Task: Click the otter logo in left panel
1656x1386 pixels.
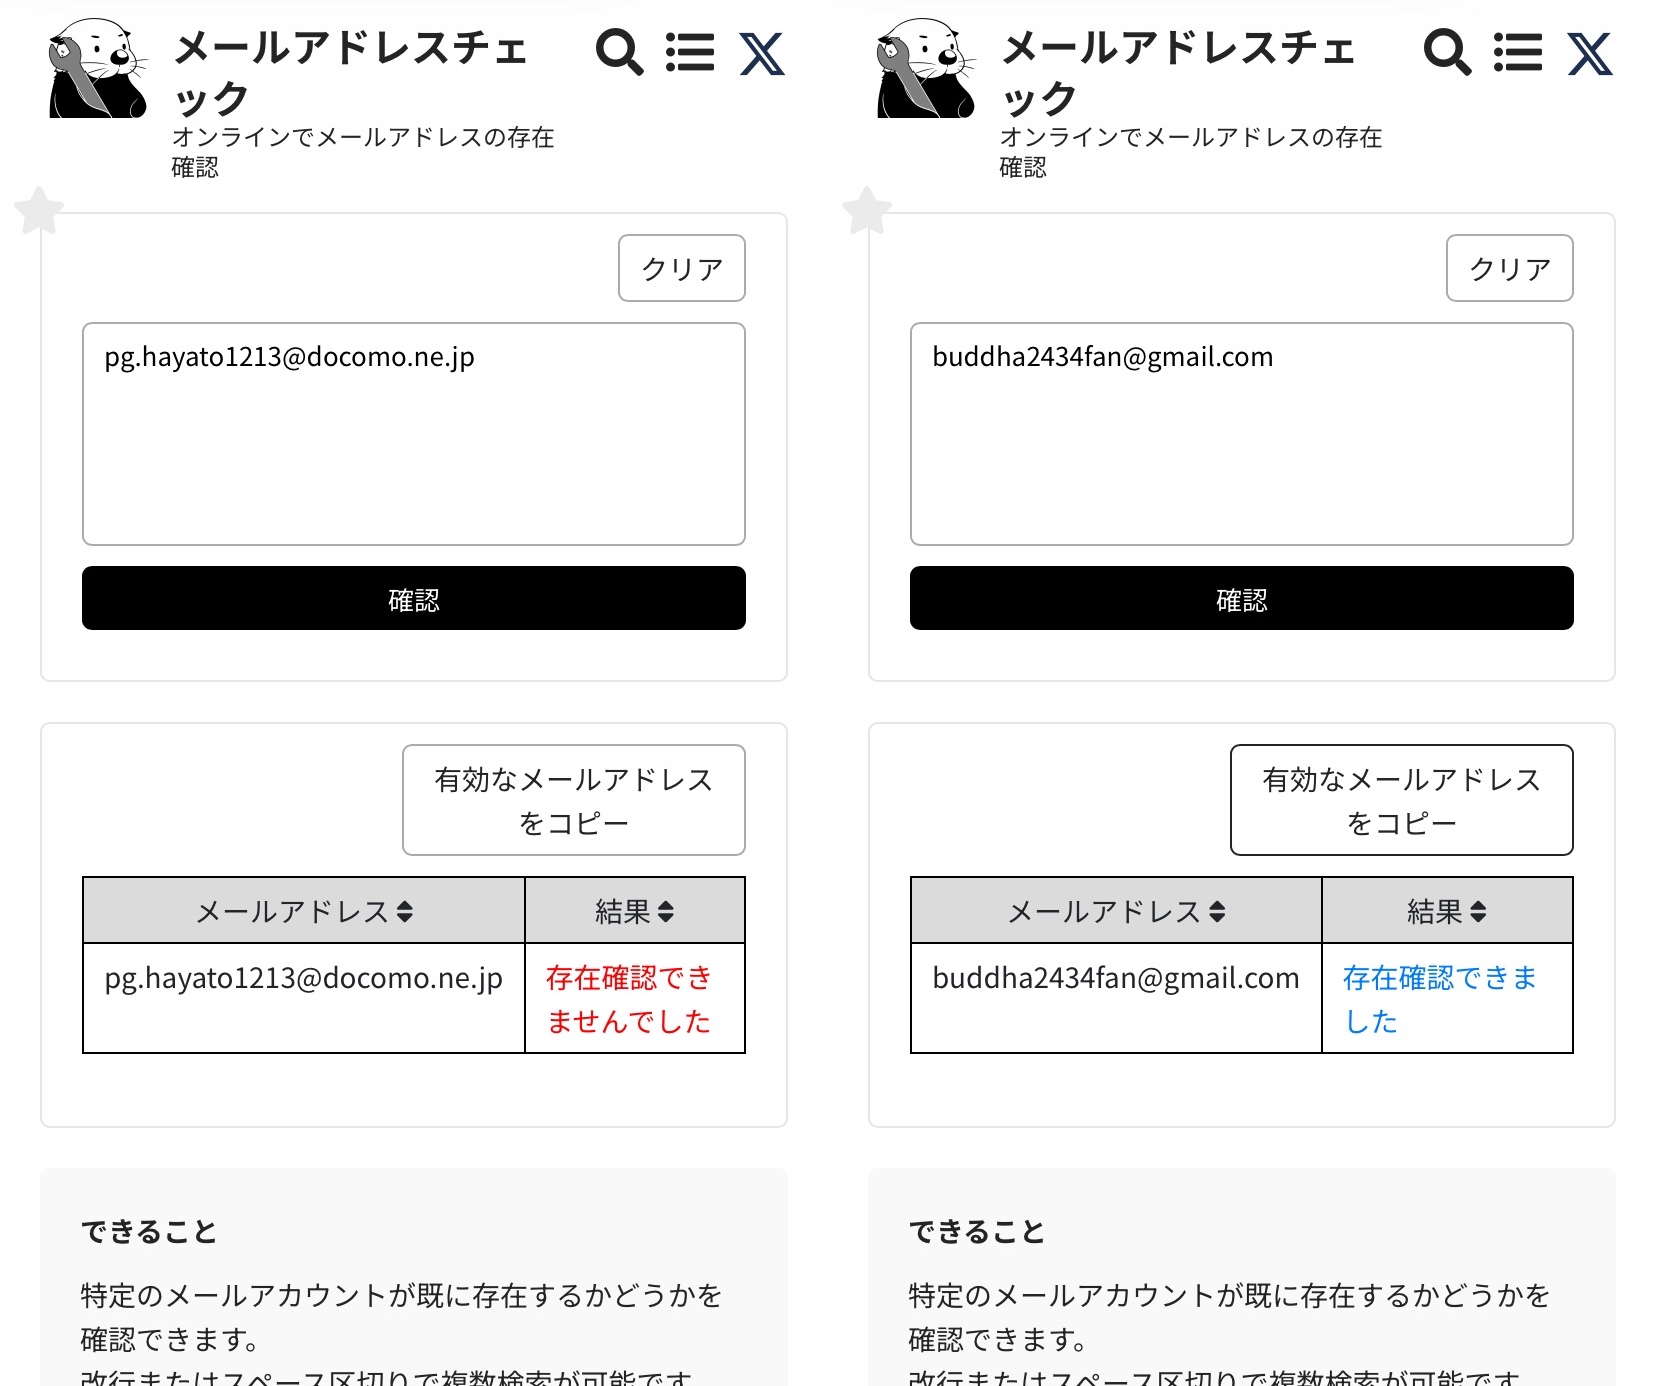Action: (x=97, y=69)
